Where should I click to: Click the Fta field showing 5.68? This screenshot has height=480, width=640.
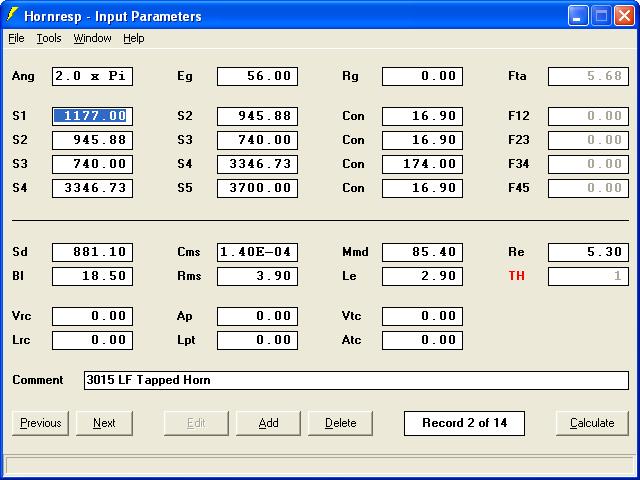click(x=588, y=76)
